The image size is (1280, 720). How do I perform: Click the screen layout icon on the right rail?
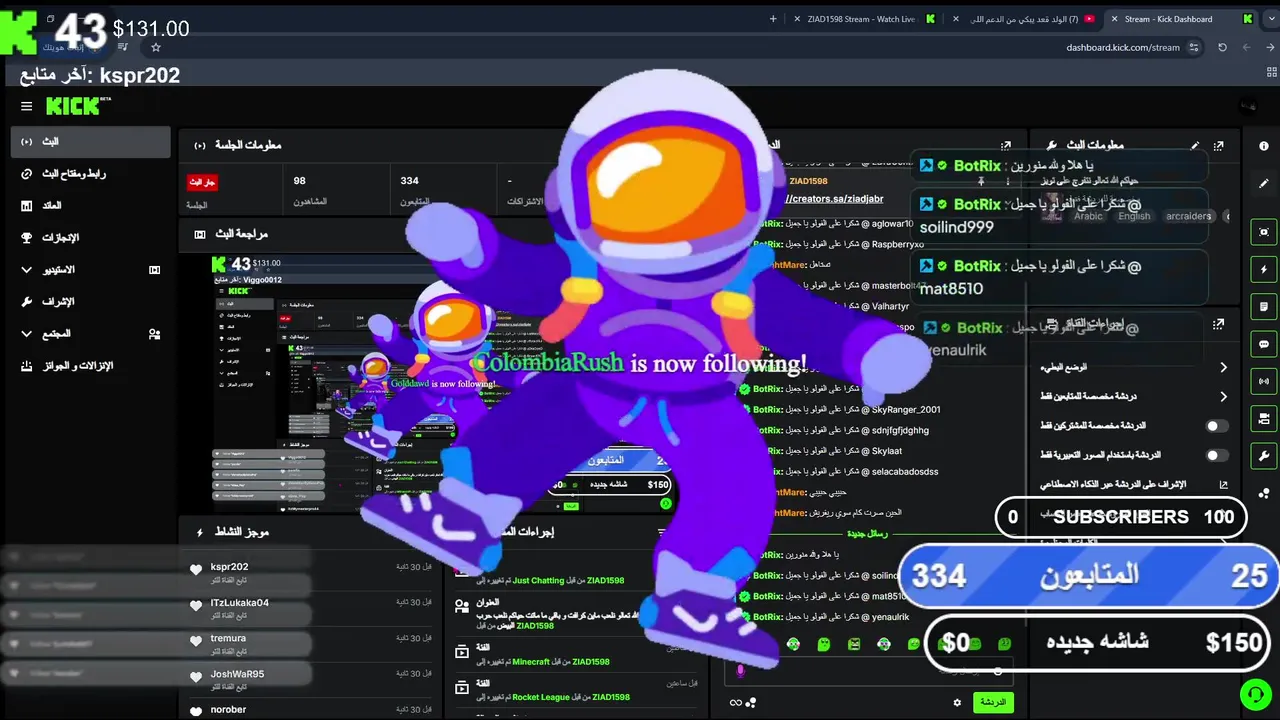[1264, 418]
